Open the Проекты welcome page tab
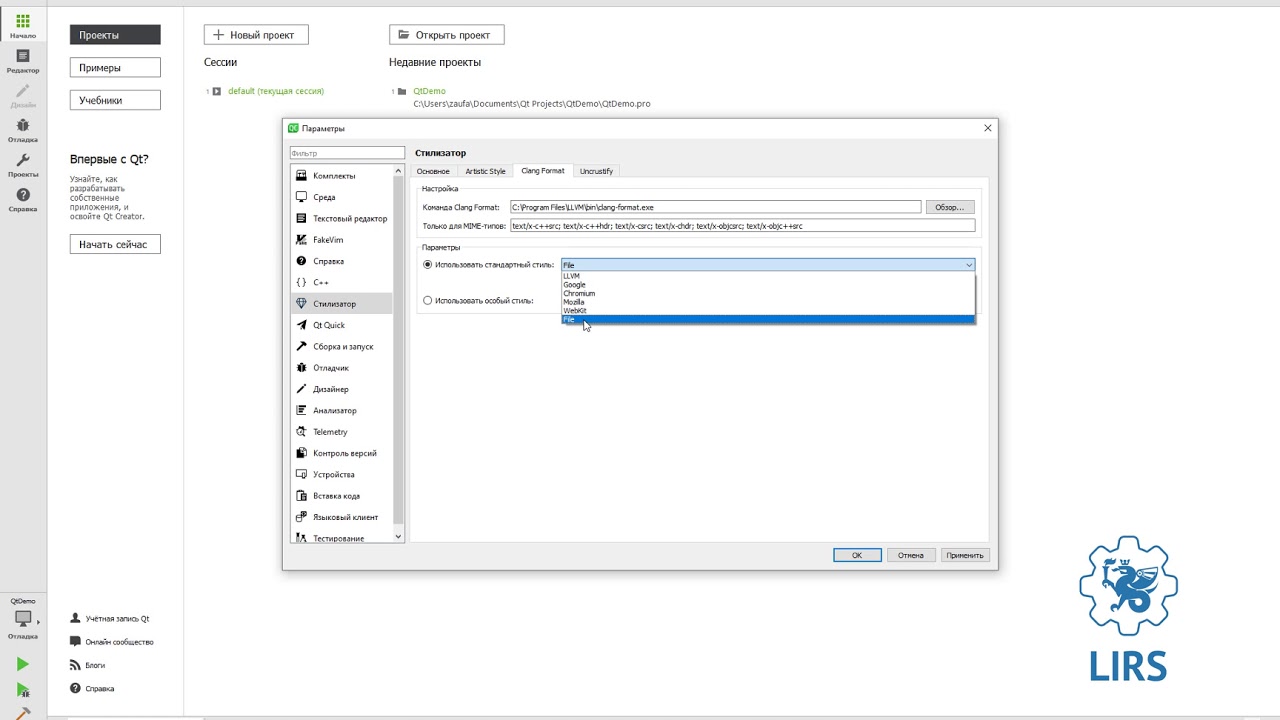The image size is (1280, 720). click(x=115, y=35)
